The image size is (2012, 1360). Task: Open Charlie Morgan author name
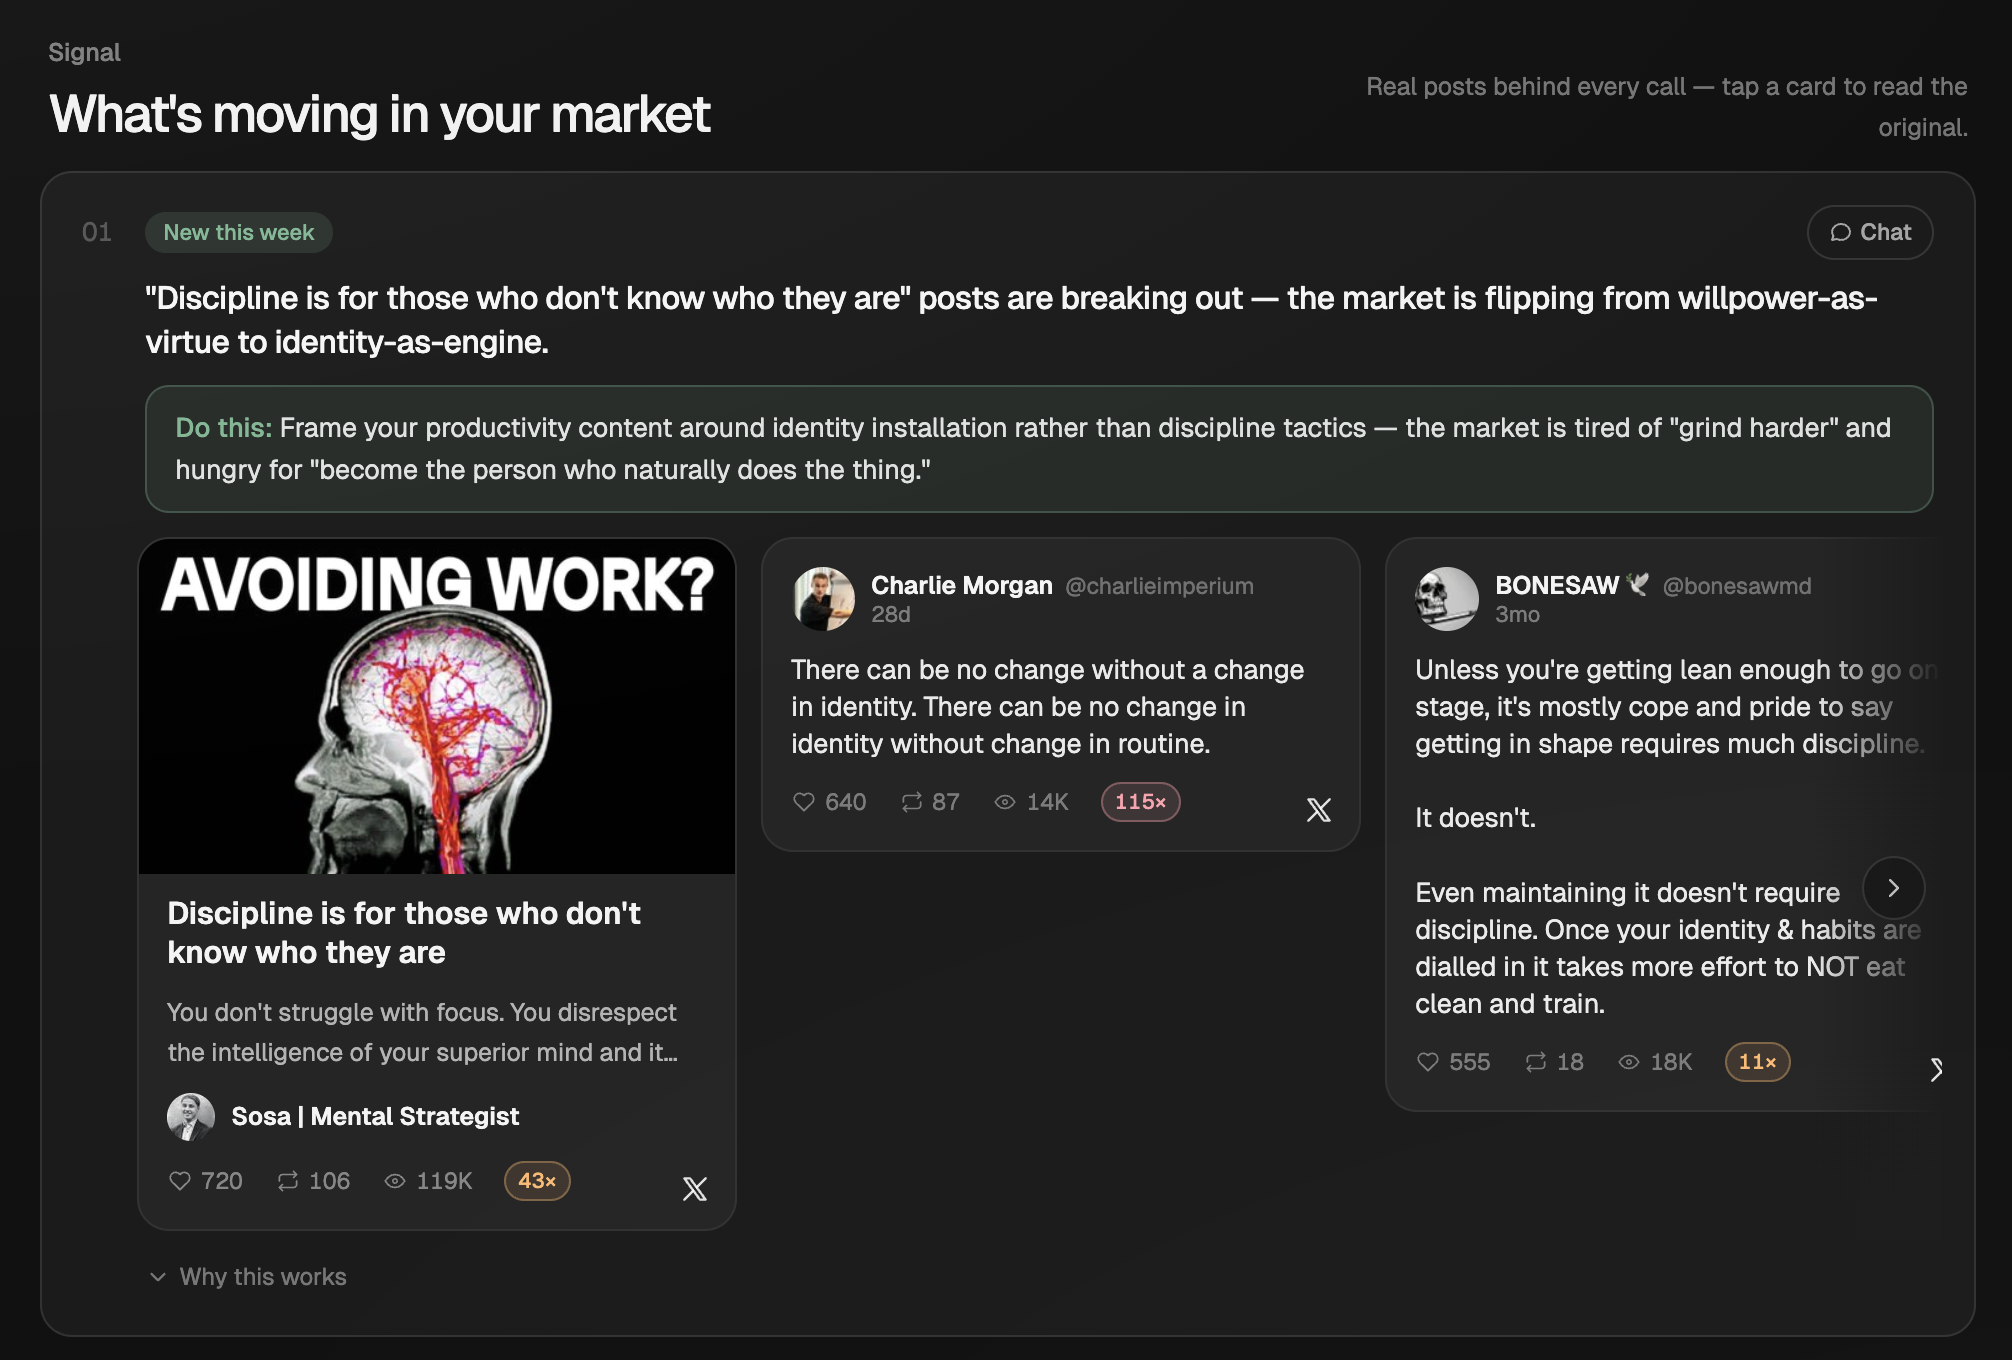[962, 586]
